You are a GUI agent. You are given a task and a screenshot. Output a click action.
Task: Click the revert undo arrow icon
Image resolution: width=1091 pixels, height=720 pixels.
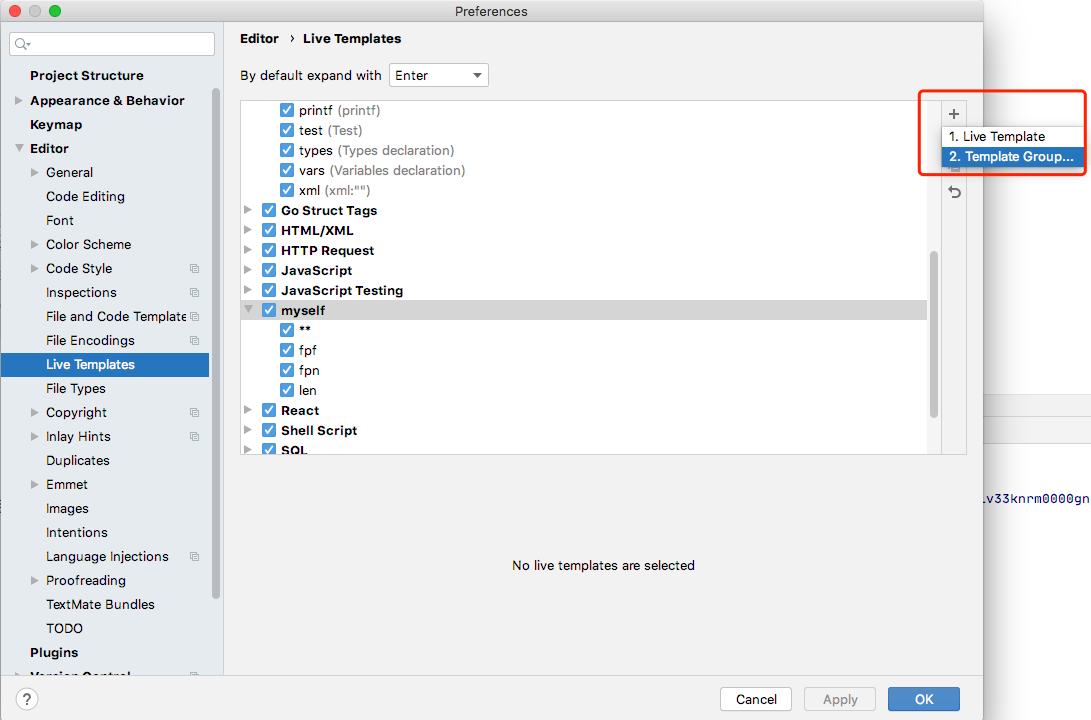pyautogui.click(x=955, y=192)
